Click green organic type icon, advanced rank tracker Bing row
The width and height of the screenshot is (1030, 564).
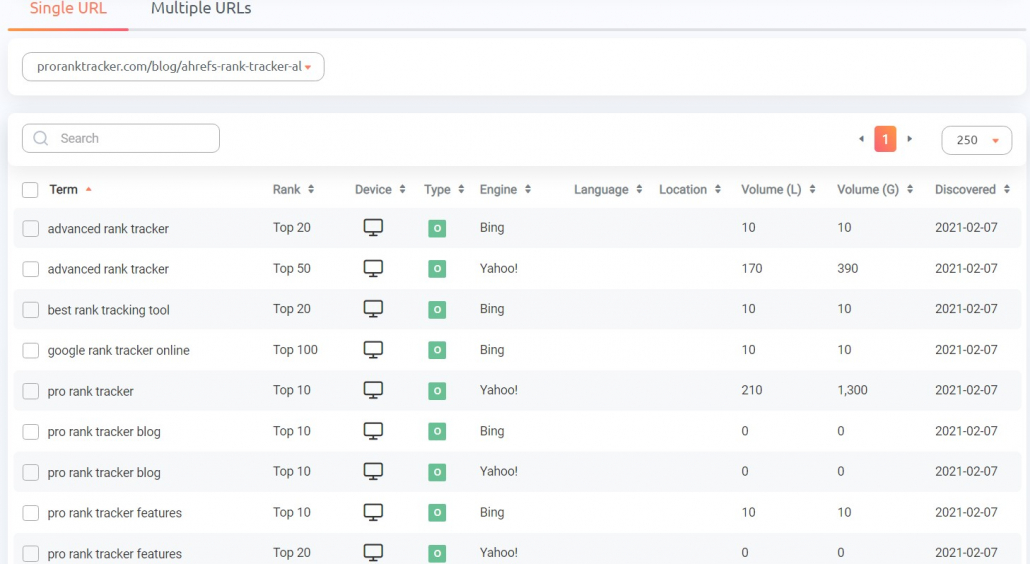click(437, 228)
